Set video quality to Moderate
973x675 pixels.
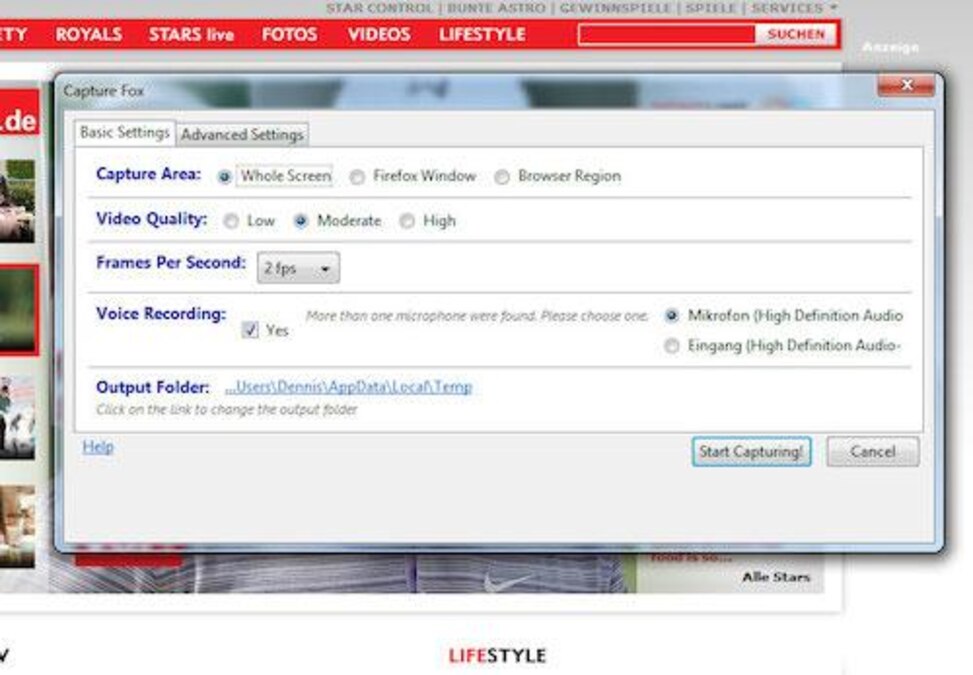(301, 222)
